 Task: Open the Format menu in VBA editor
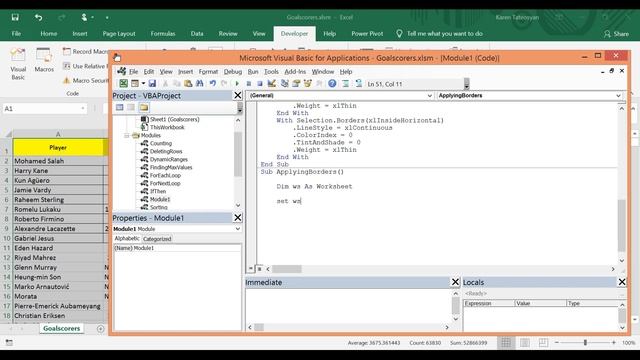[208, 71]
